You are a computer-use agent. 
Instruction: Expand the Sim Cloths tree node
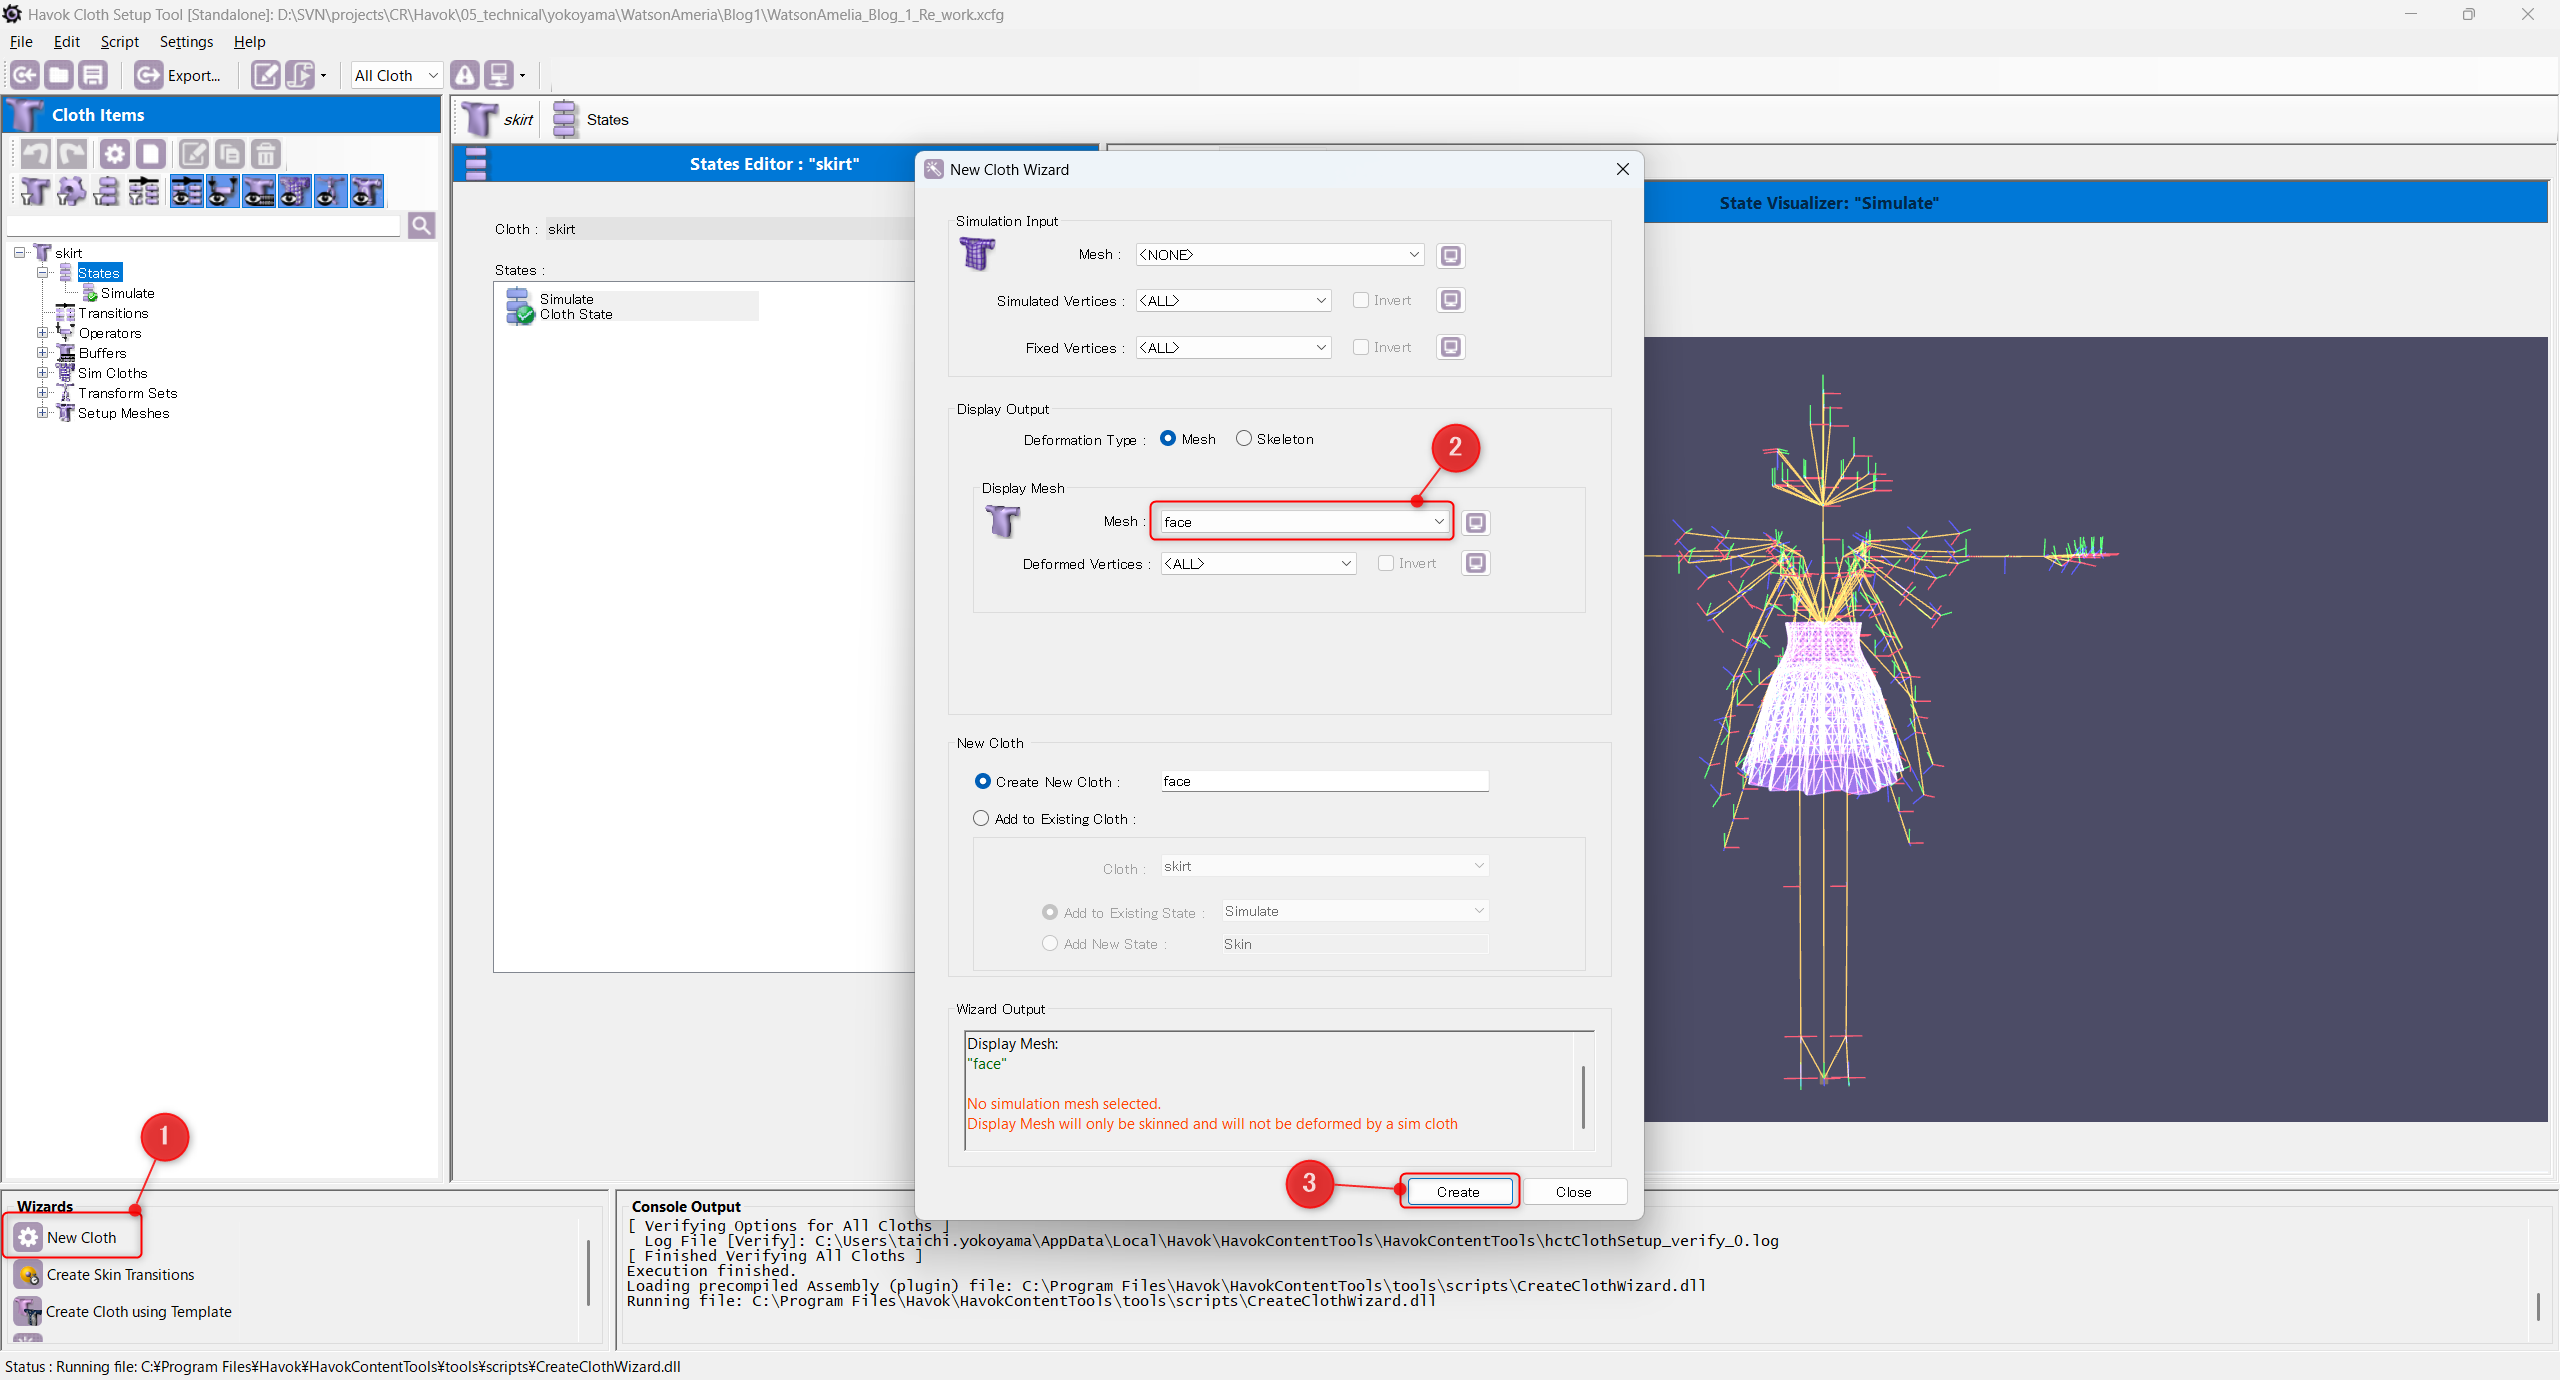click(x=42, y=373)
